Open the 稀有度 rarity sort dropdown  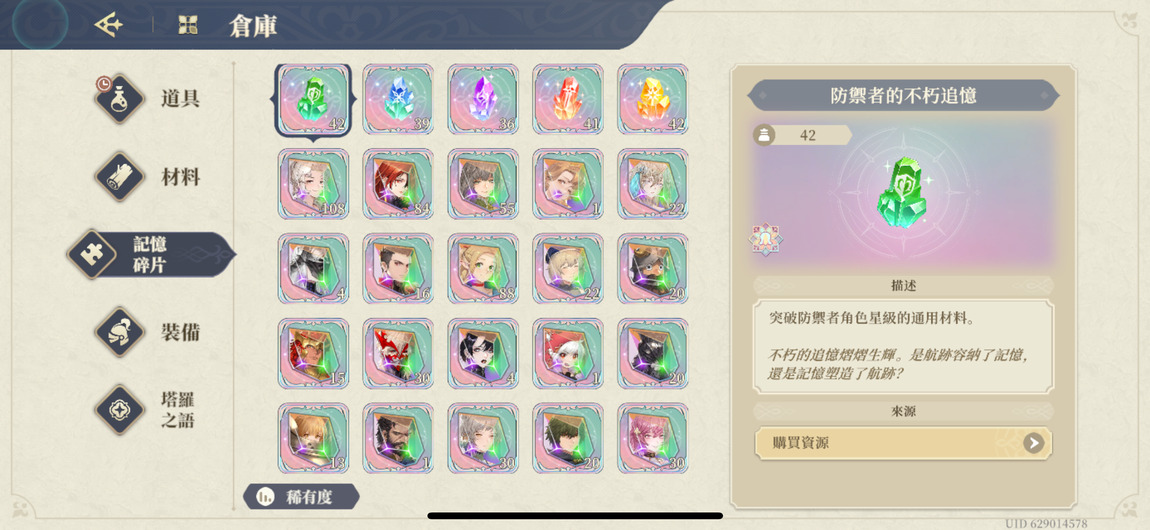[x=301, y=496]
